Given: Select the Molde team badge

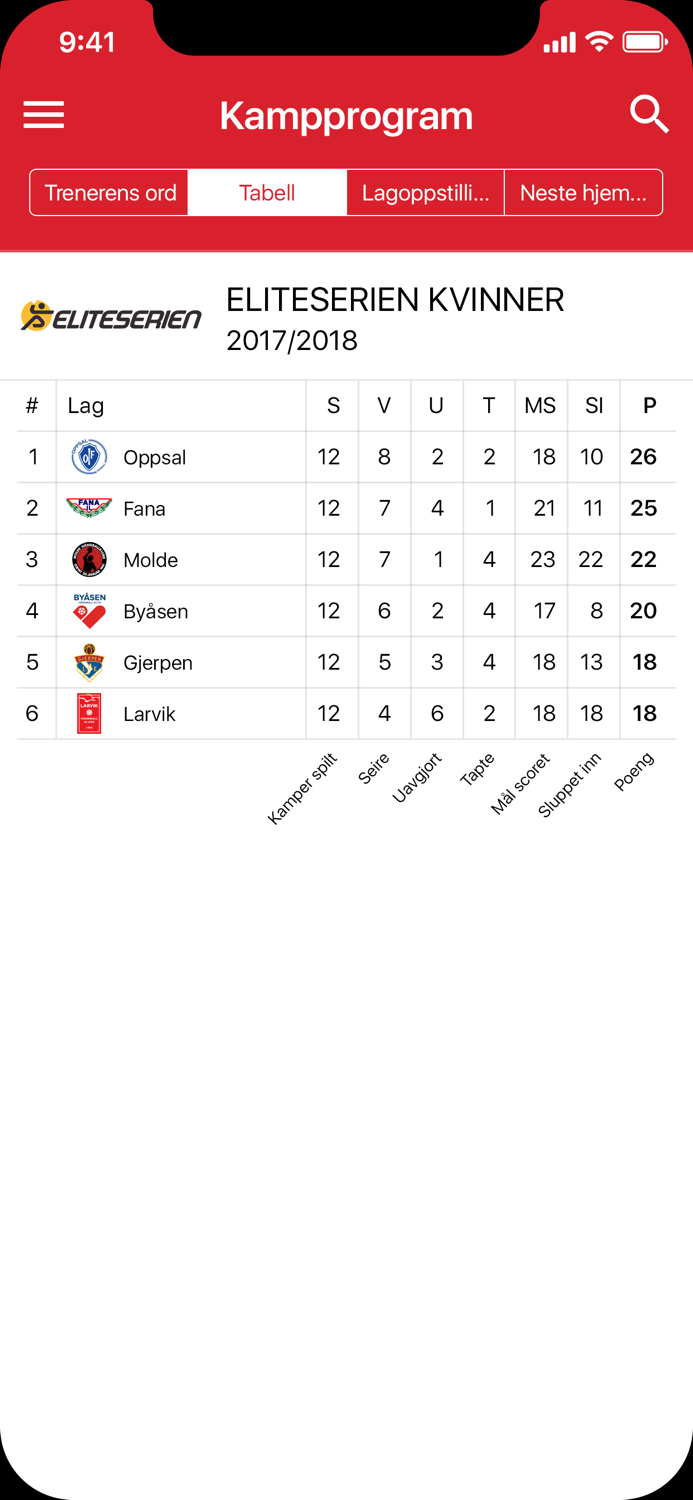Looking at the screenshot, I should pos(88,559).
